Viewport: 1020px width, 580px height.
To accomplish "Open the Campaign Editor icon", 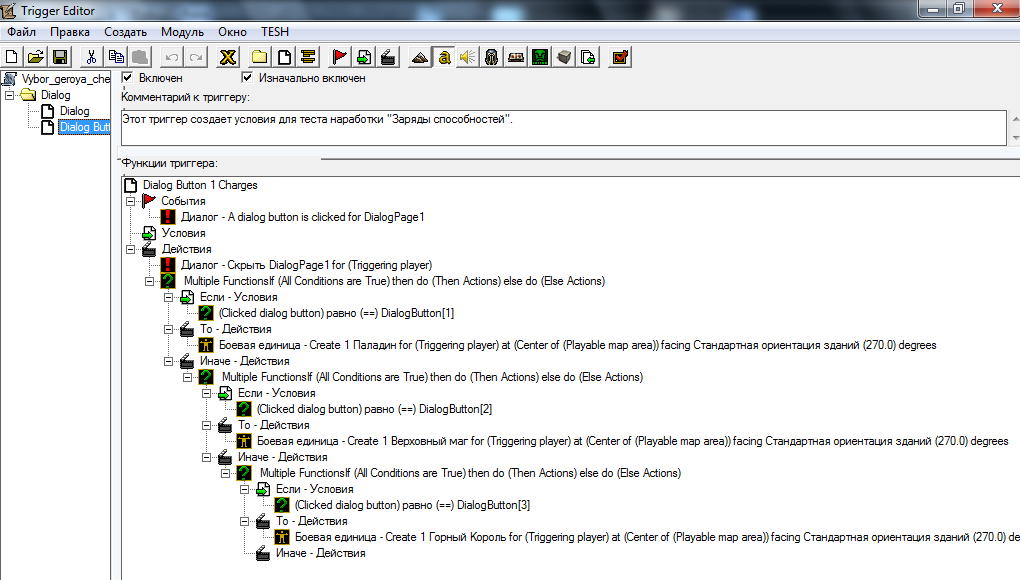I will [516, 57].
